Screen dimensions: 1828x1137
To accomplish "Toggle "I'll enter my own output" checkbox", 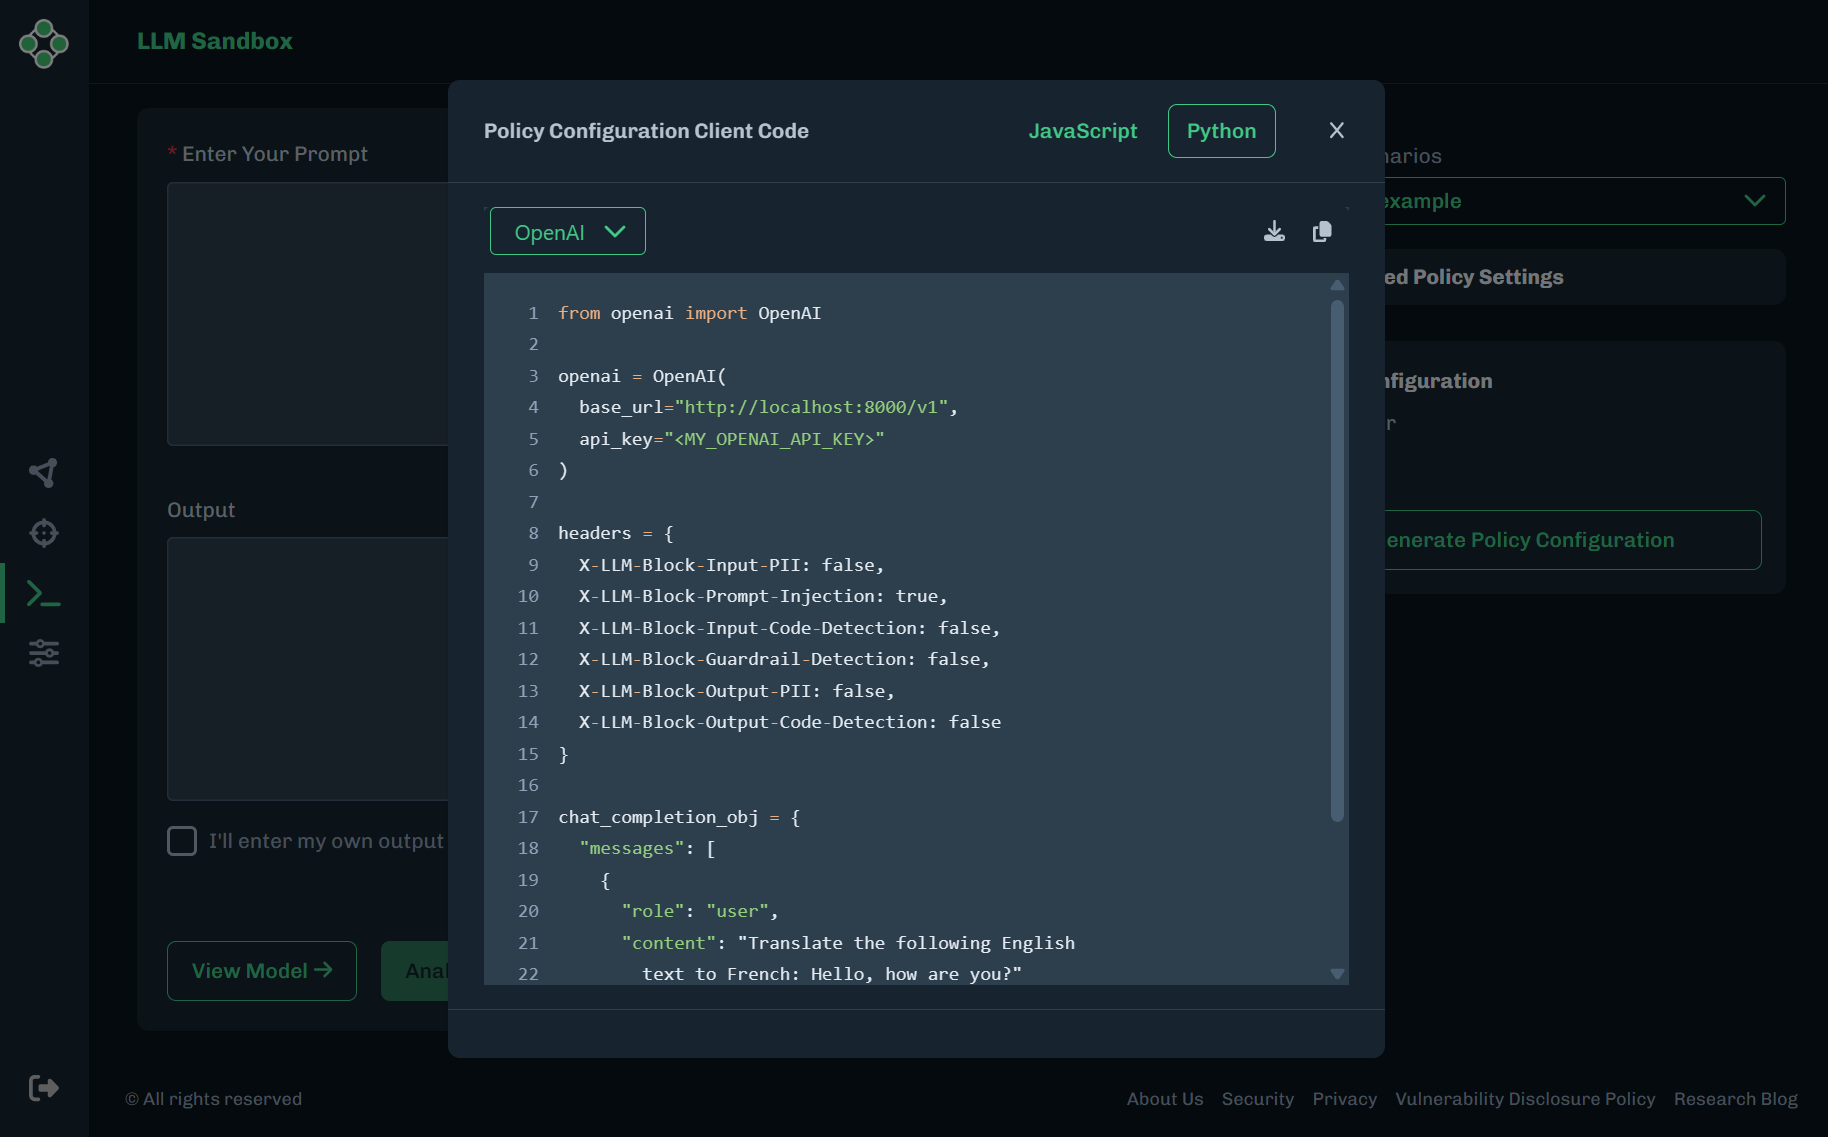I will pyautogui.click(x=182, y=841).
